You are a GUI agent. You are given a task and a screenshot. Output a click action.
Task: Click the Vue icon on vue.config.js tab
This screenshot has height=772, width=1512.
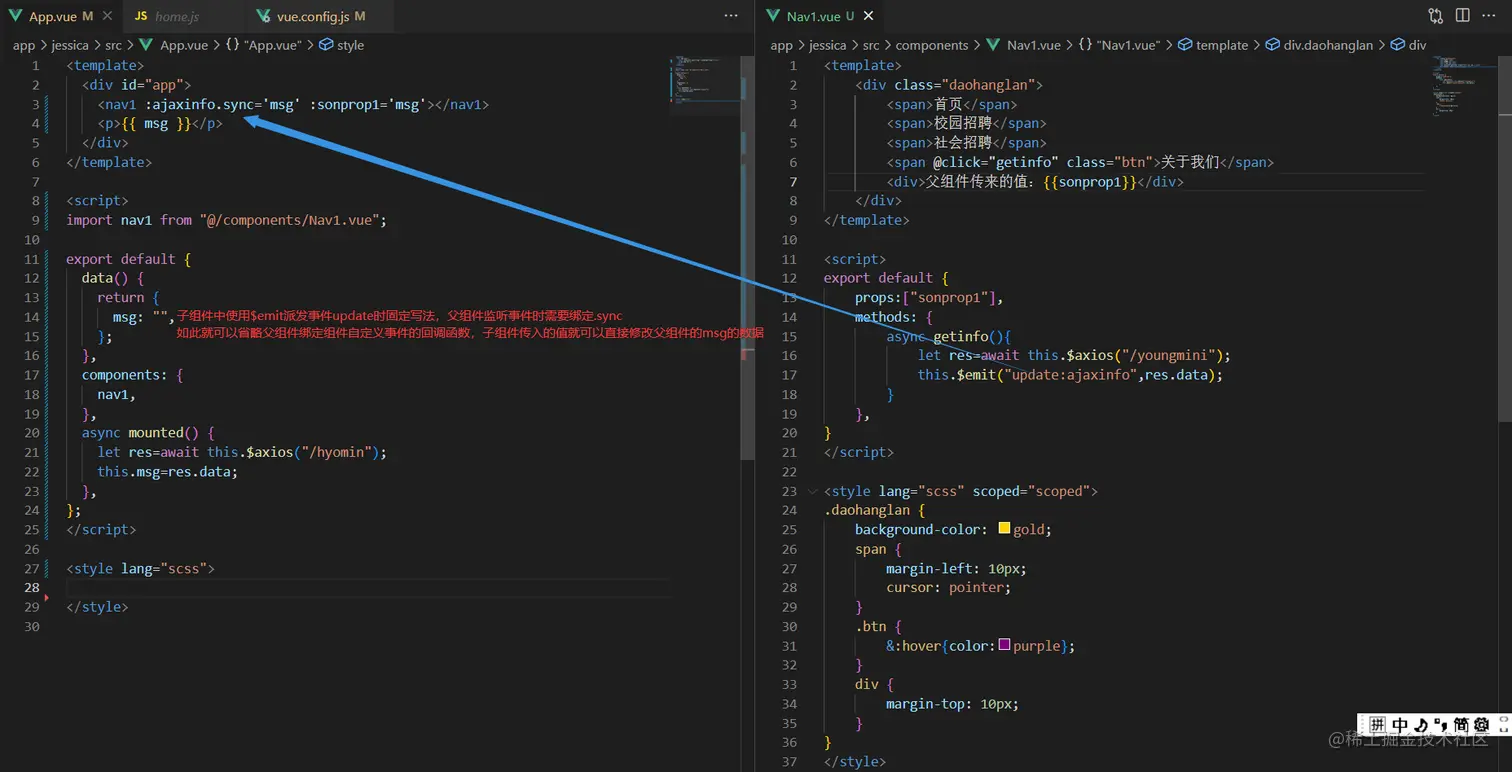(263, 16)
